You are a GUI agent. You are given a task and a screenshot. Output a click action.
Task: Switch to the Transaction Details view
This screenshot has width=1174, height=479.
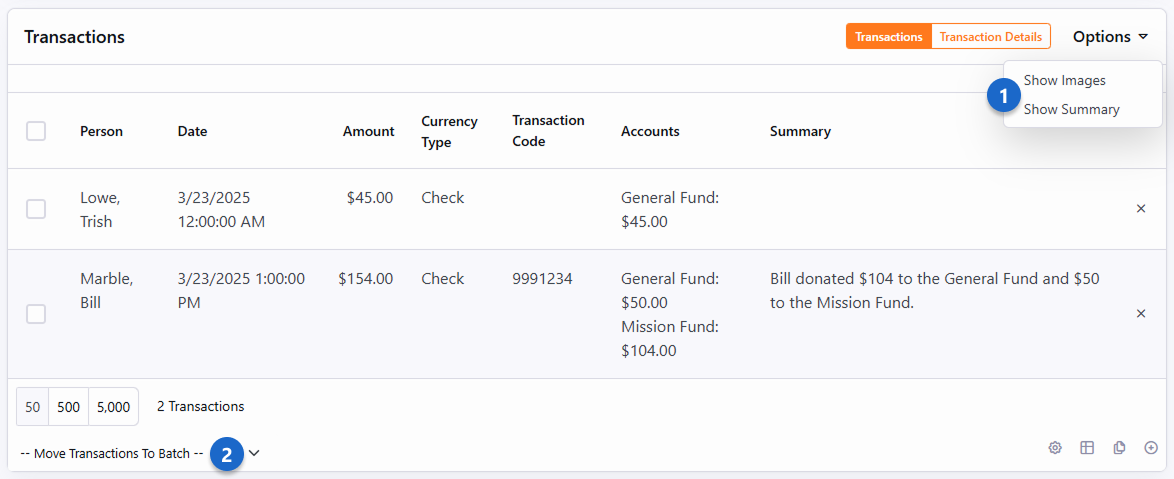tap(990, 37)
